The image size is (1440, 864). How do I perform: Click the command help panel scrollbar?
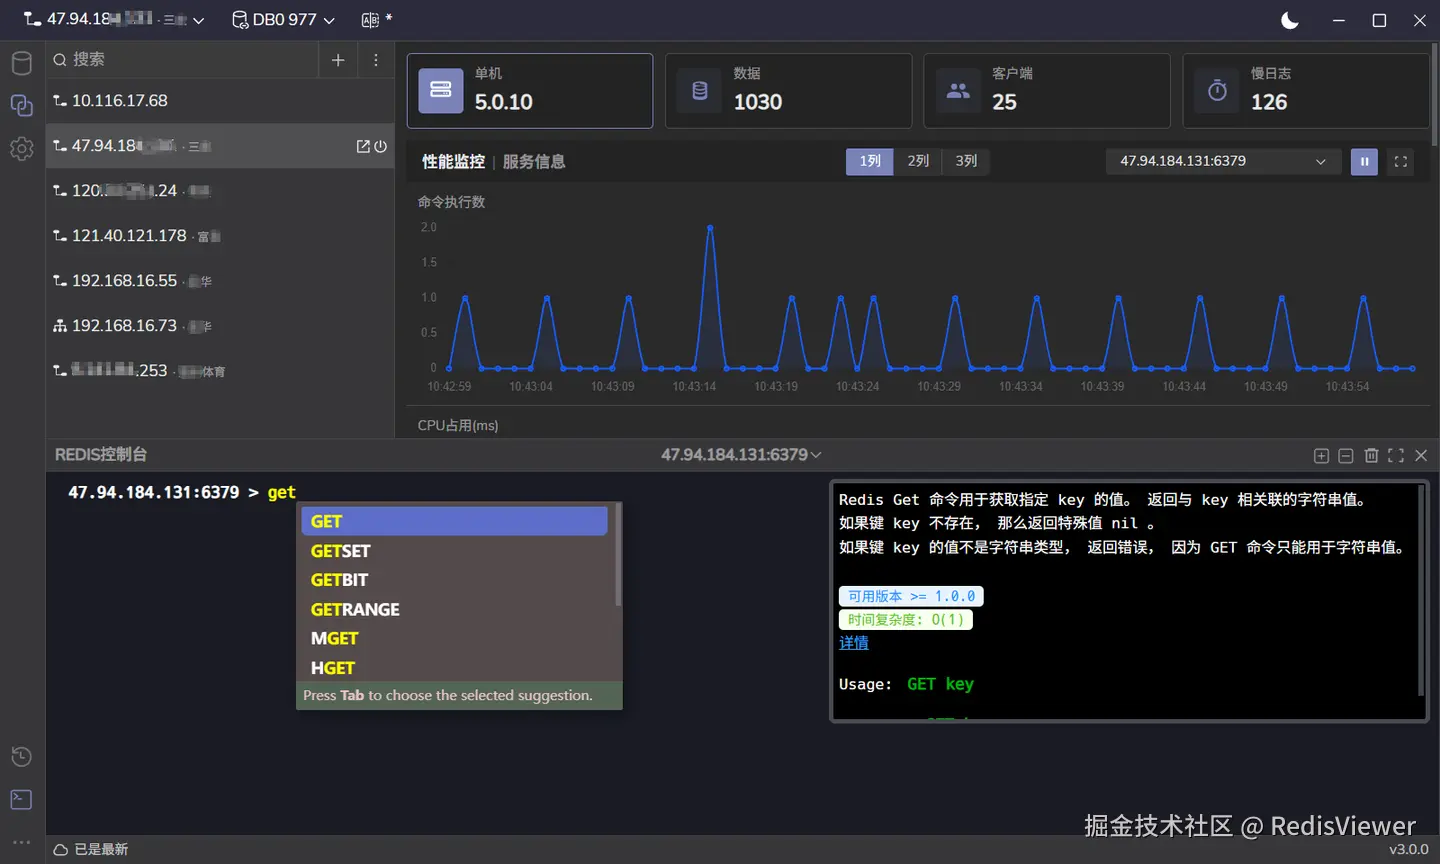point(1421,590)
